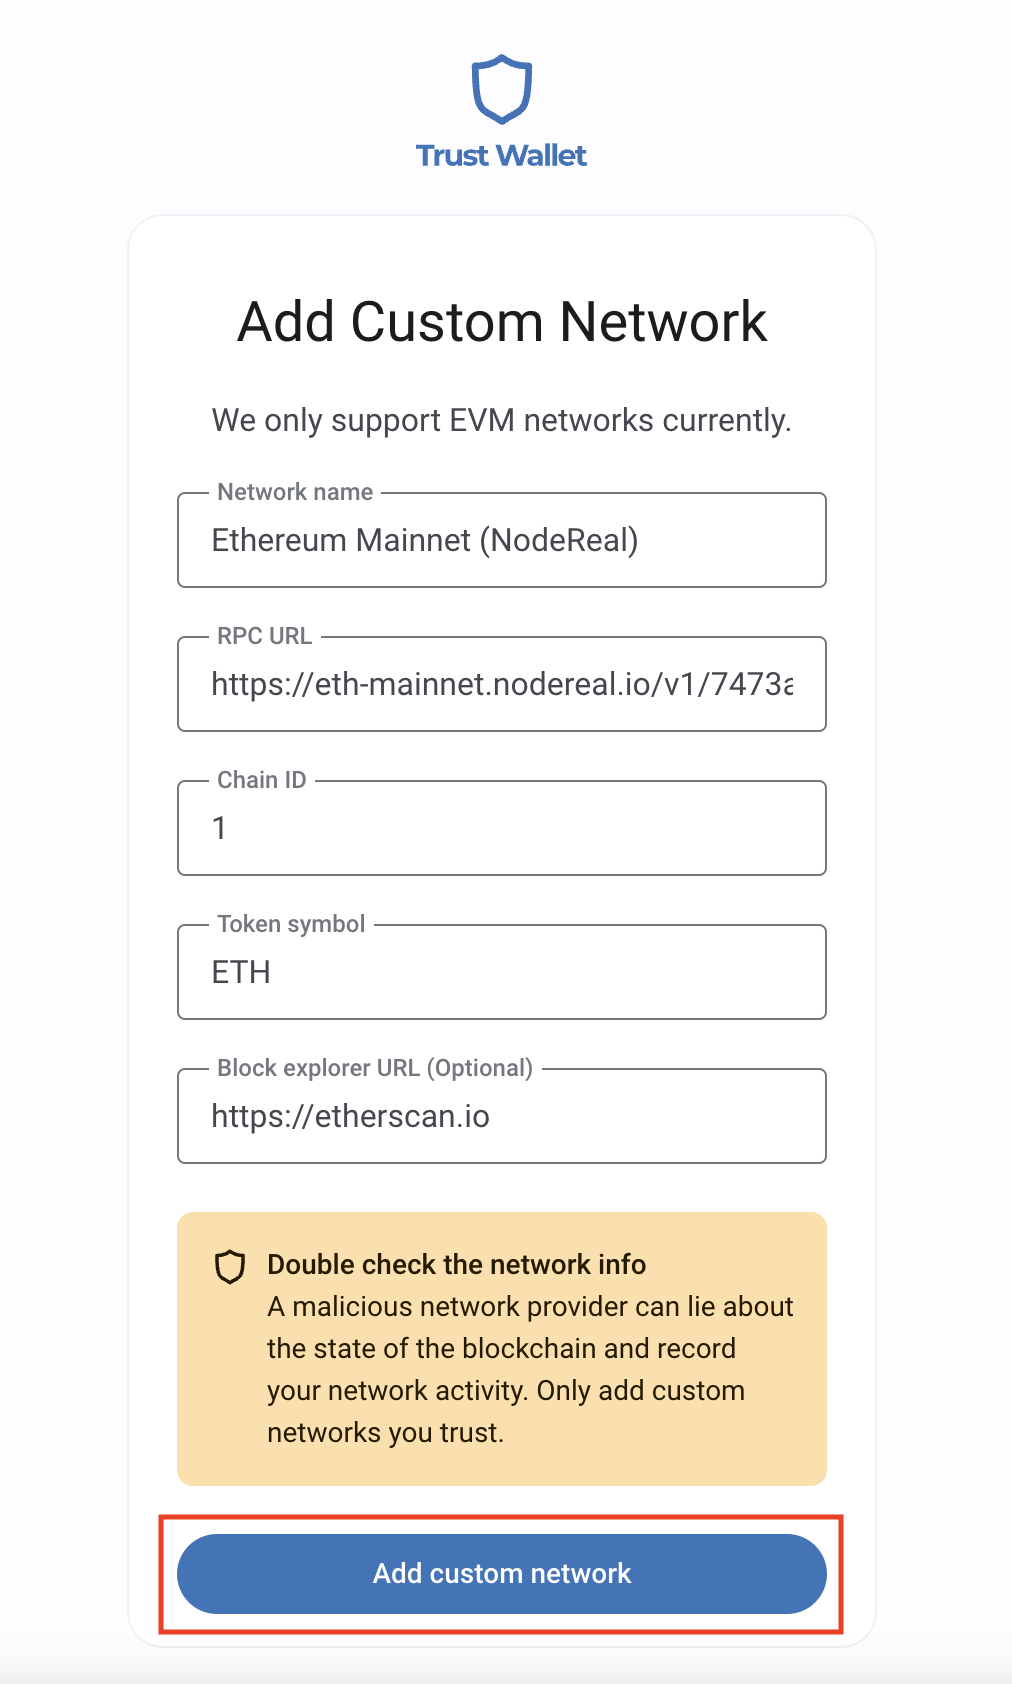This screenshot has height=1684, width=1012.
Task: Click the Trust Wallet brand text
Action: tap(501, 156)
